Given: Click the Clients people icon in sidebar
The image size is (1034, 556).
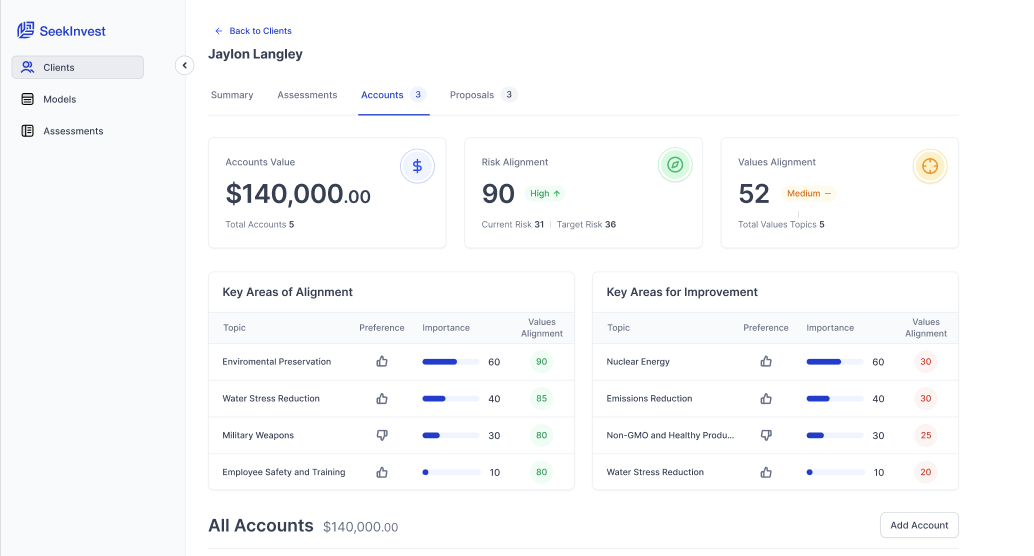Looking at the screenshot, I should (x=27, y=67).
